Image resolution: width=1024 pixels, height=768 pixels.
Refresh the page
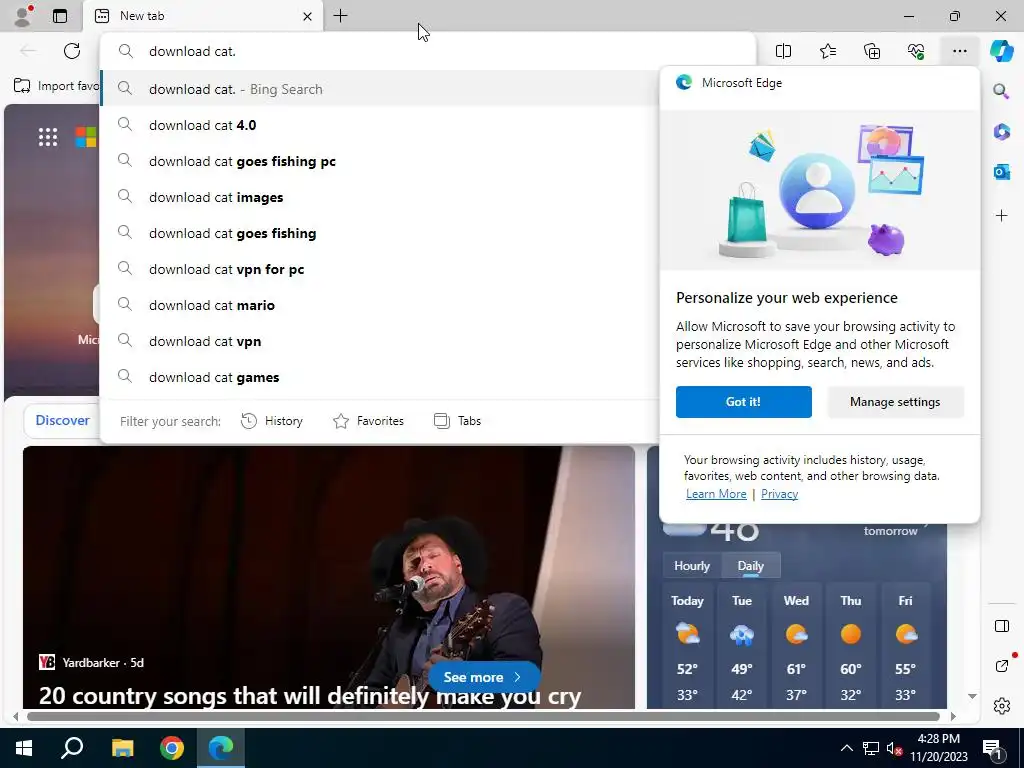click(72, 51)
